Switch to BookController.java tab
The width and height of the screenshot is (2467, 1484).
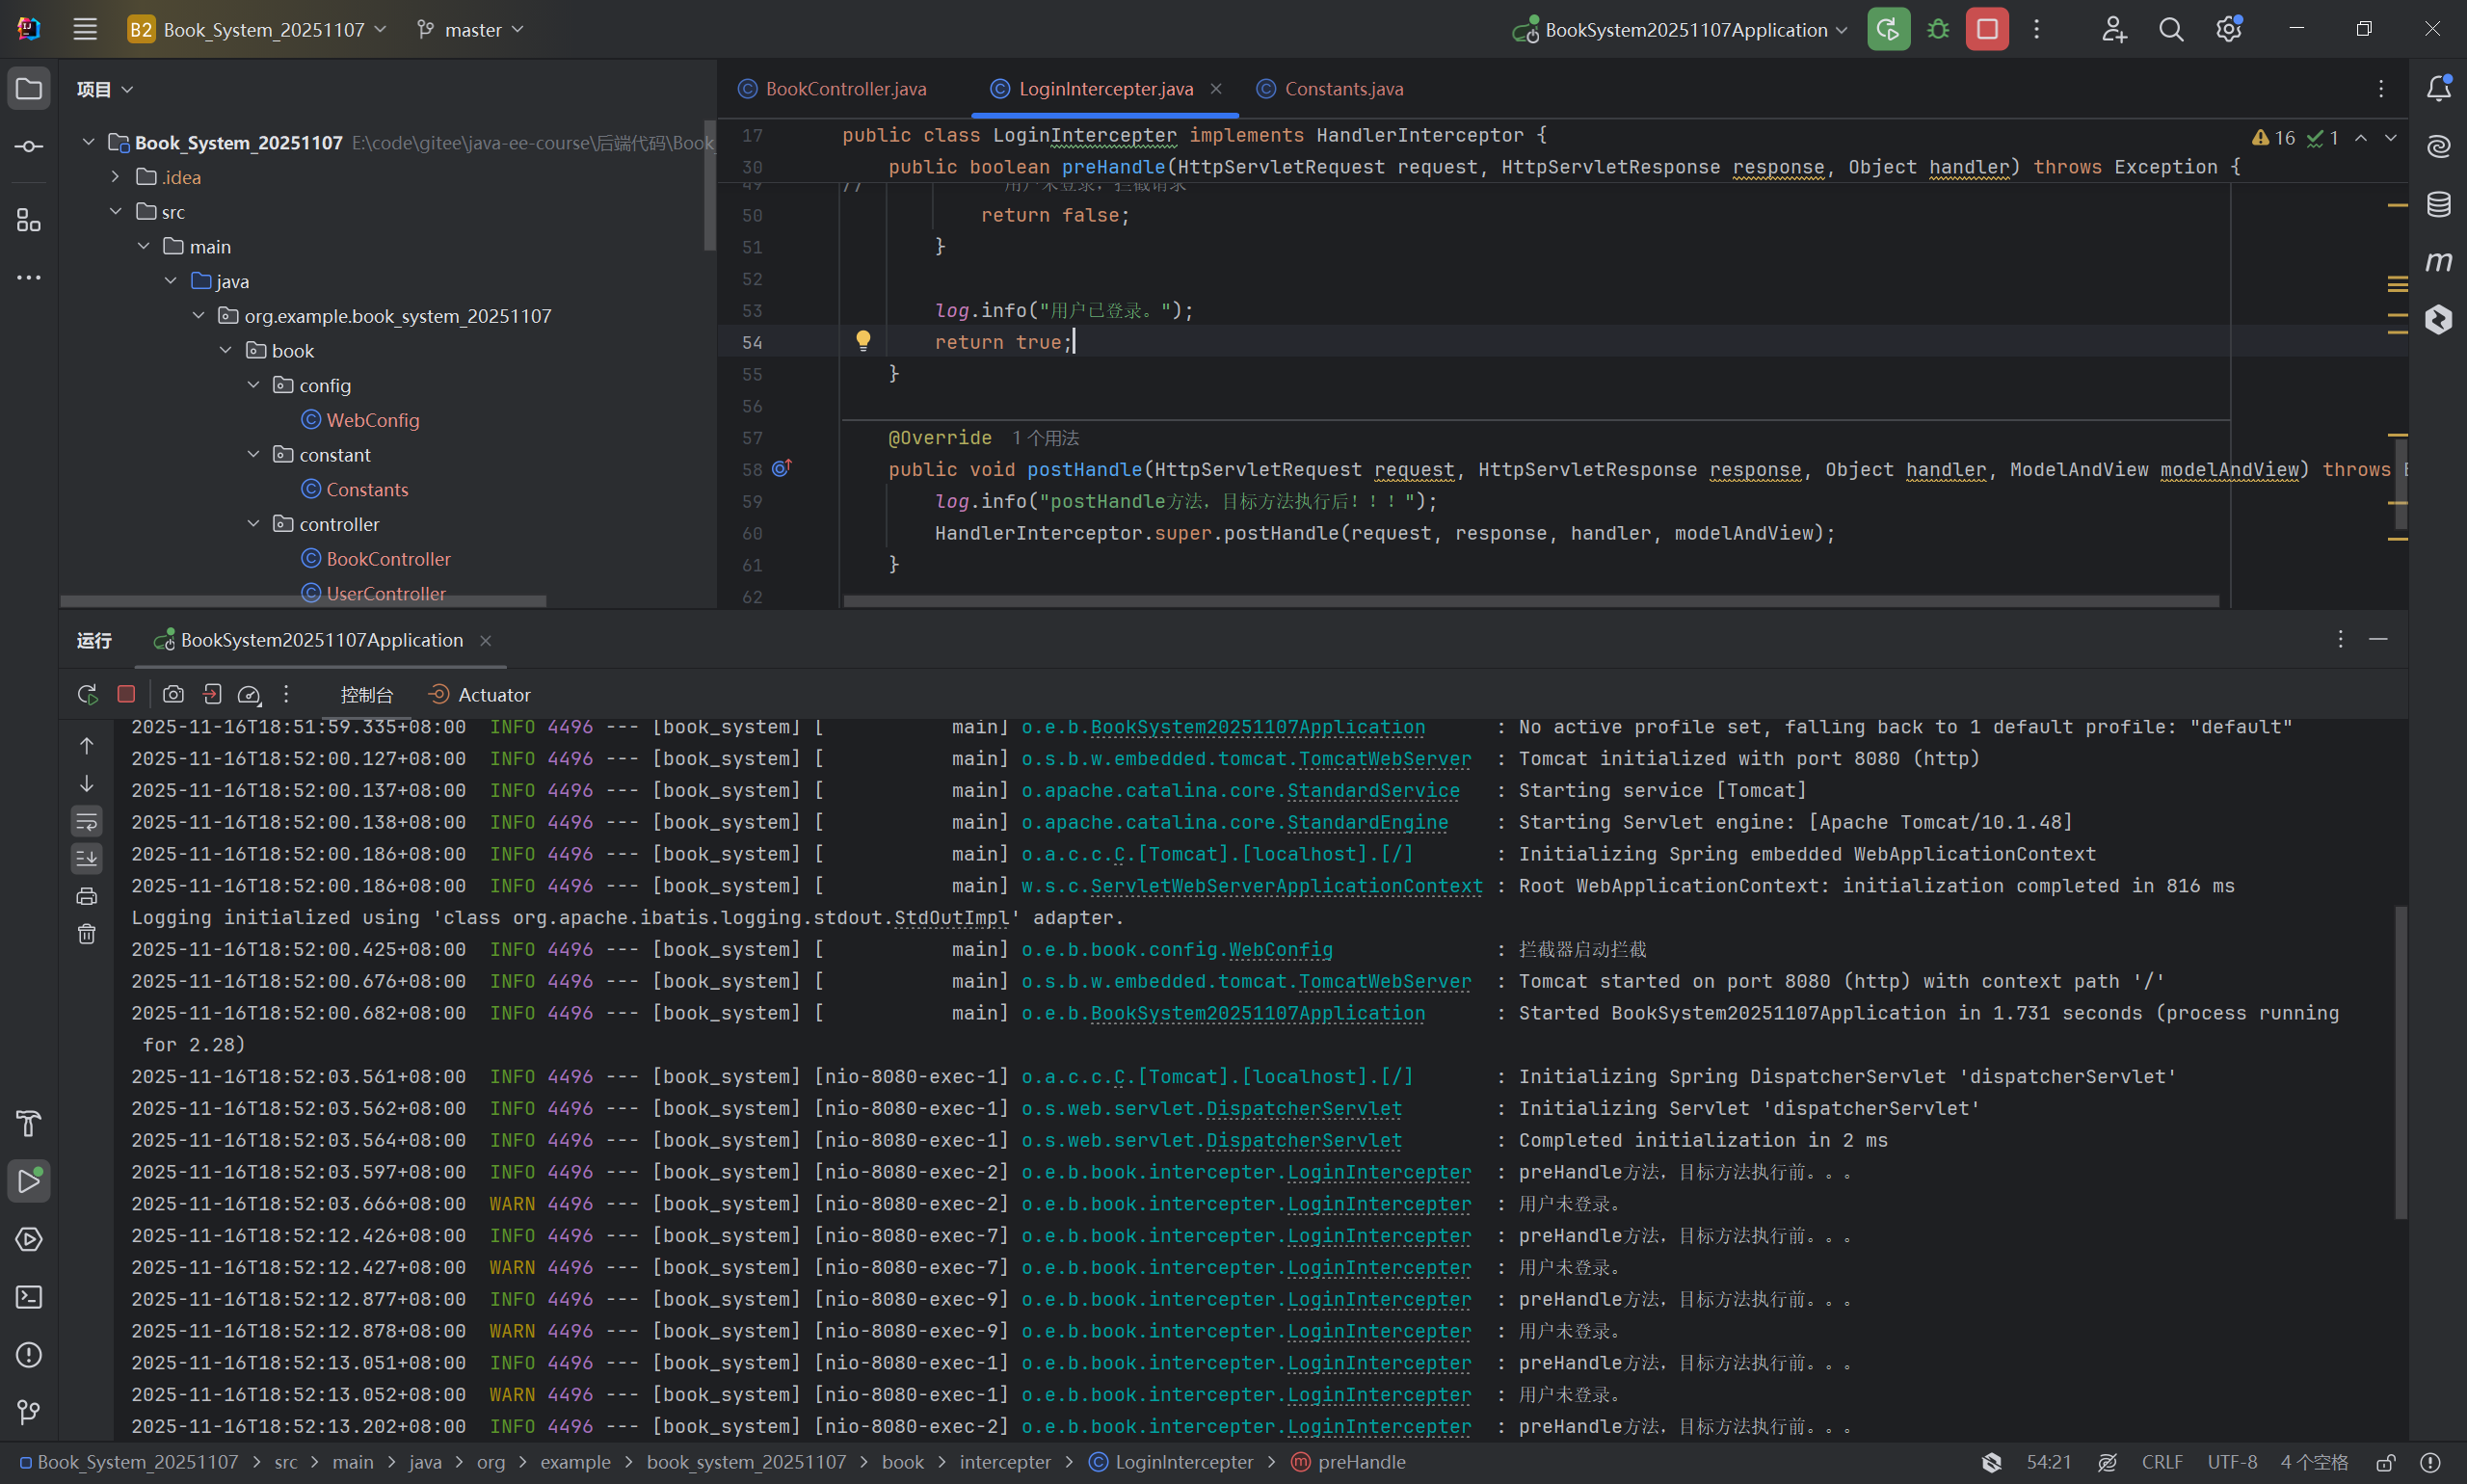833,89
